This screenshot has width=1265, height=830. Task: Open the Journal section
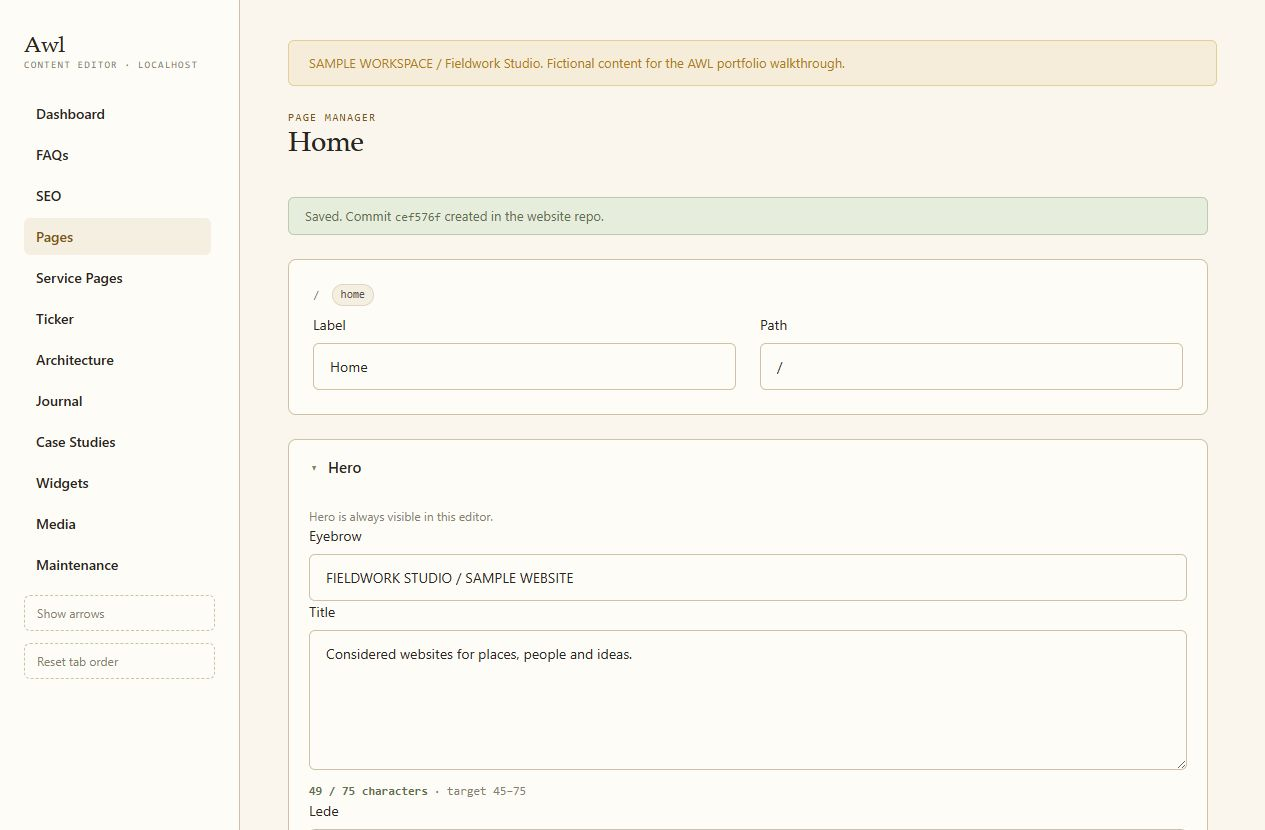click(117, 401)
